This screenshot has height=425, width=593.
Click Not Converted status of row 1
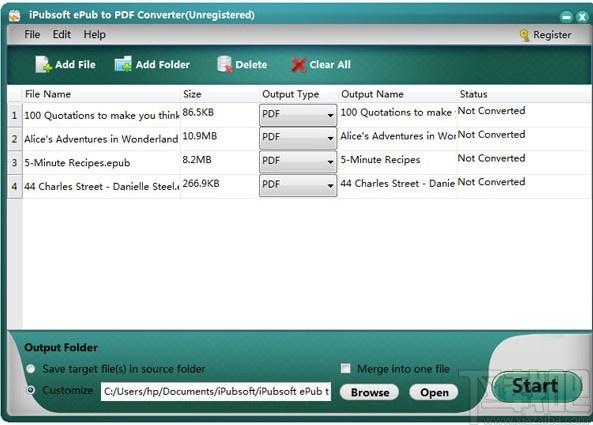pyautogui.click(x=491, y=111)
